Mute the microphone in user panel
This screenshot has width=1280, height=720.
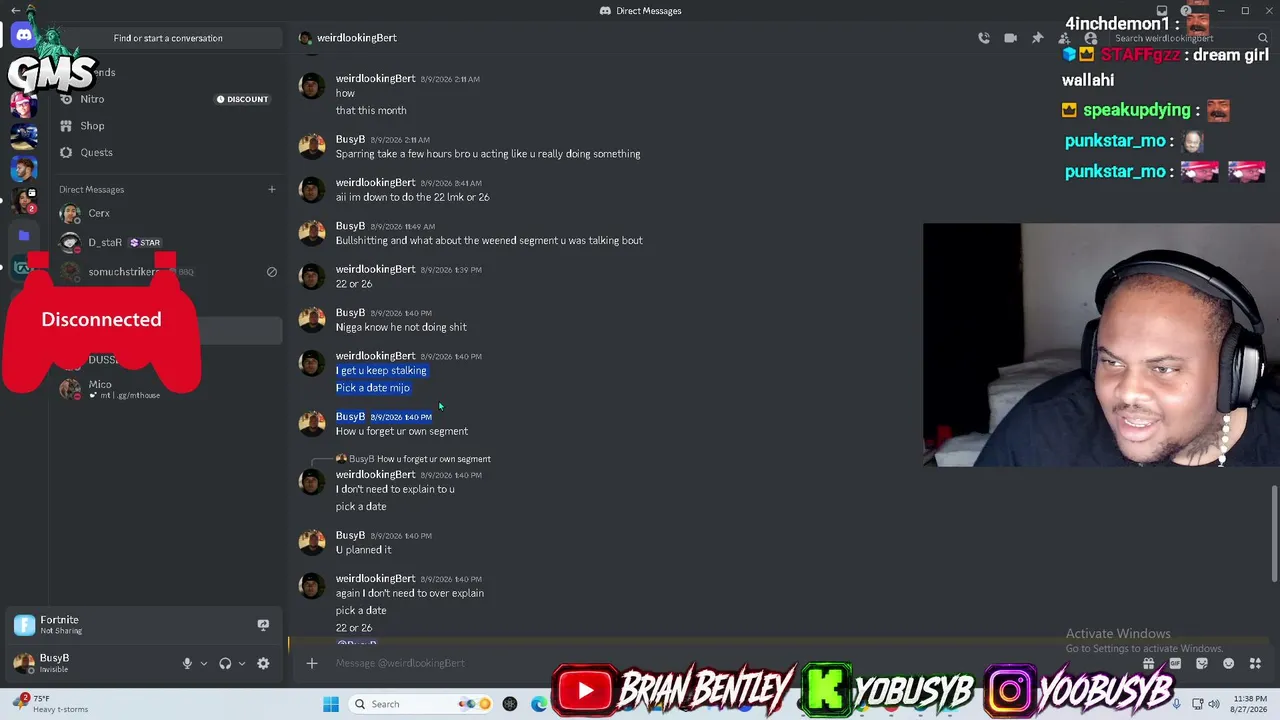(187, 663)
